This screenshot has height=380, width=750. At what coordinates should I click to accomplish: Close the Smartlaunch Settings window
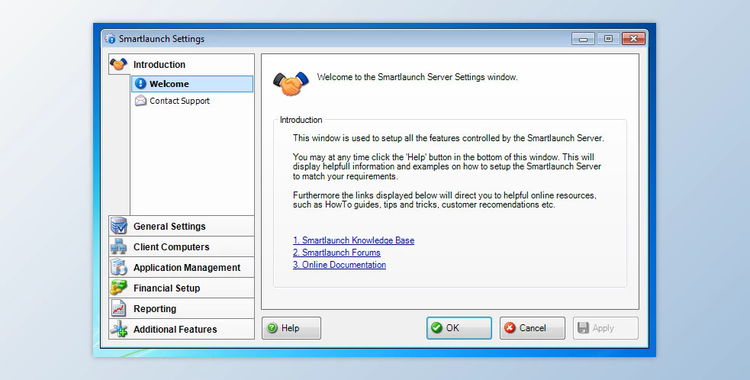coord(634,39)
